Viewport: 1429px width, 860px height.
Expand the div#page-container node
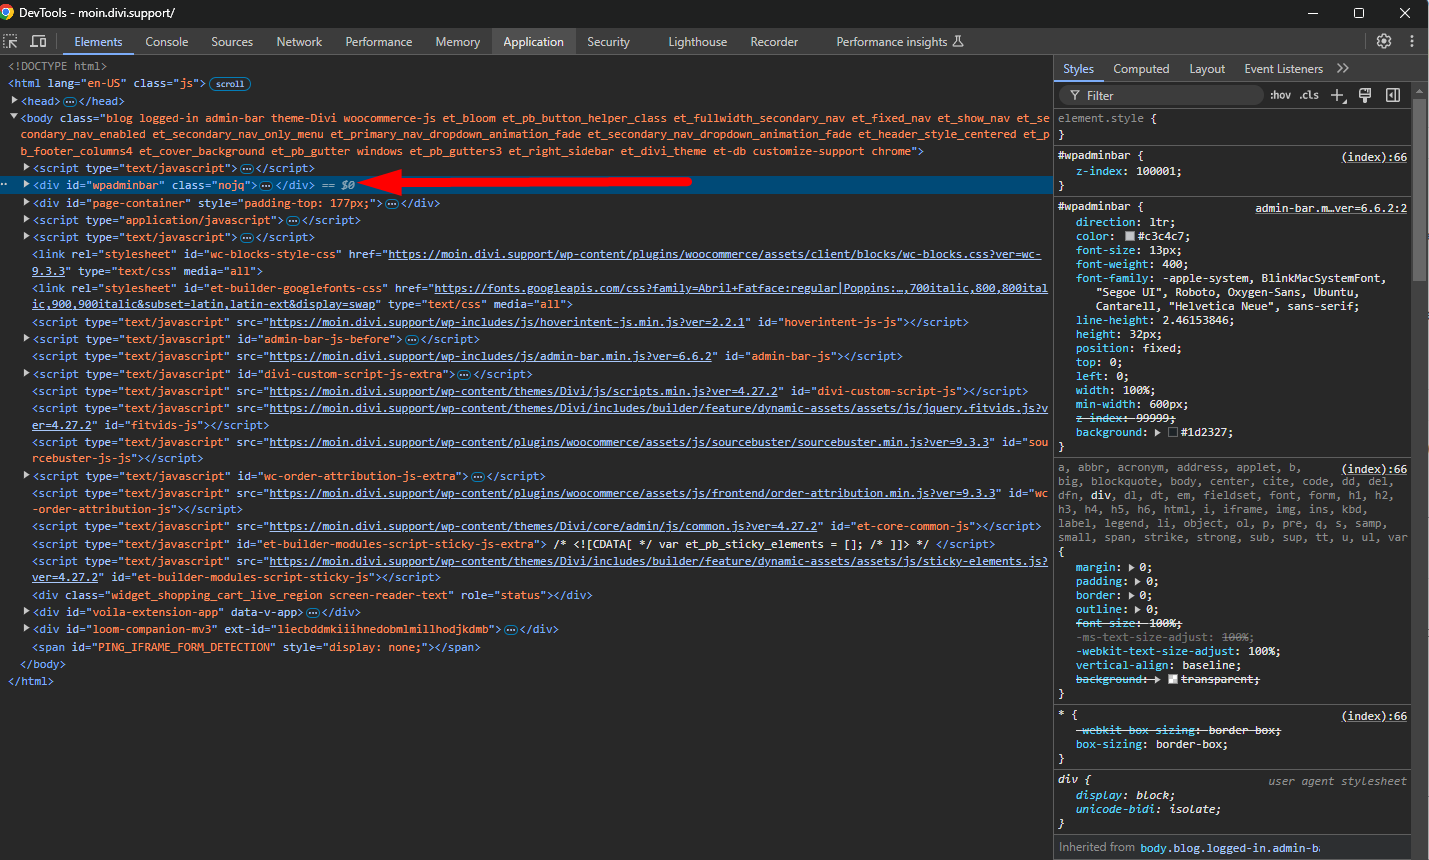coord(26,203)
